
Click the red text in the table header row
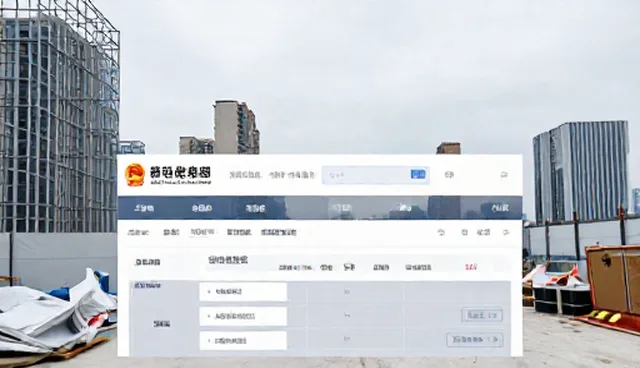tap(471, 267)
